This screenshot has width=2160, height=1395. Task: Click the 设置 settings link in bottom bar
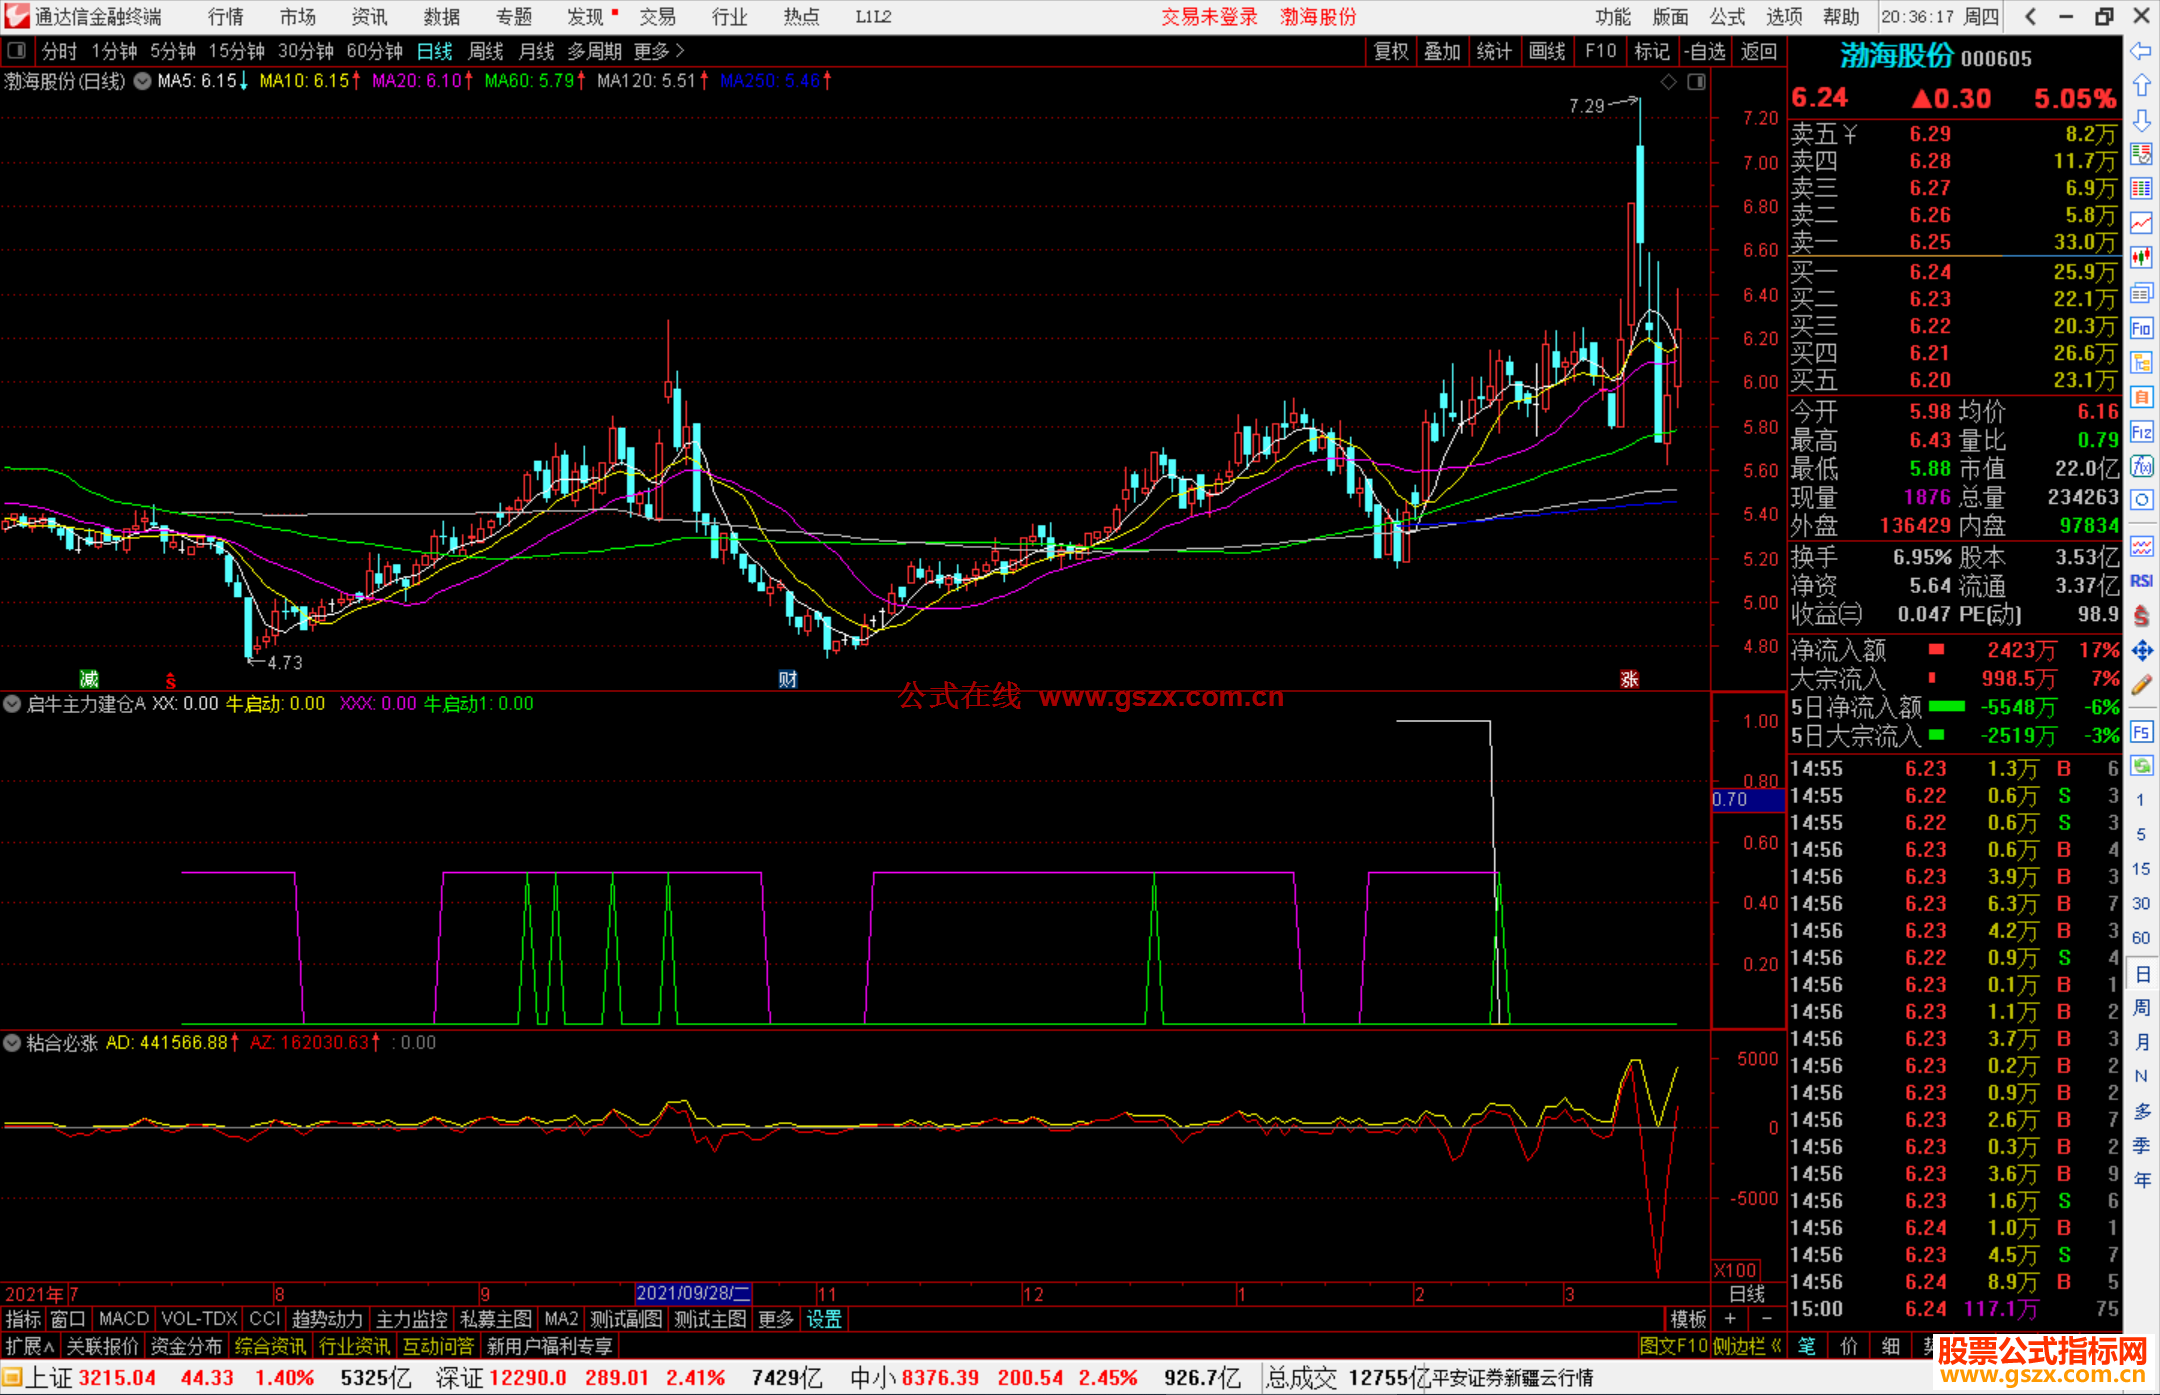[824, 1319]
